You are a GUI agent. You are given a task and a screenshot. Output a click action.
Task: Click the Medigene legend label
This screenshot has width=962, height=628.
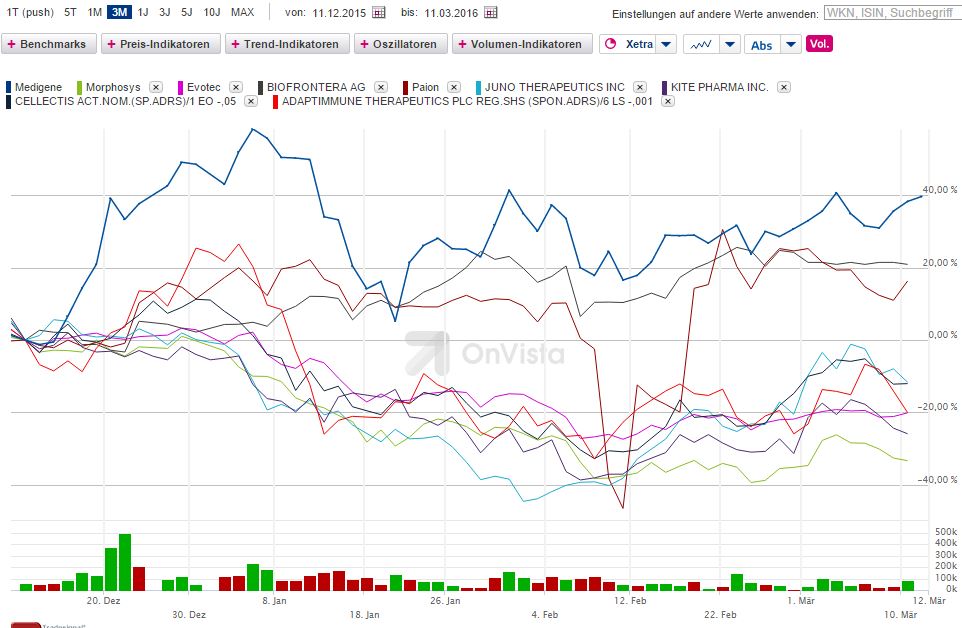[x=38, y=87]
